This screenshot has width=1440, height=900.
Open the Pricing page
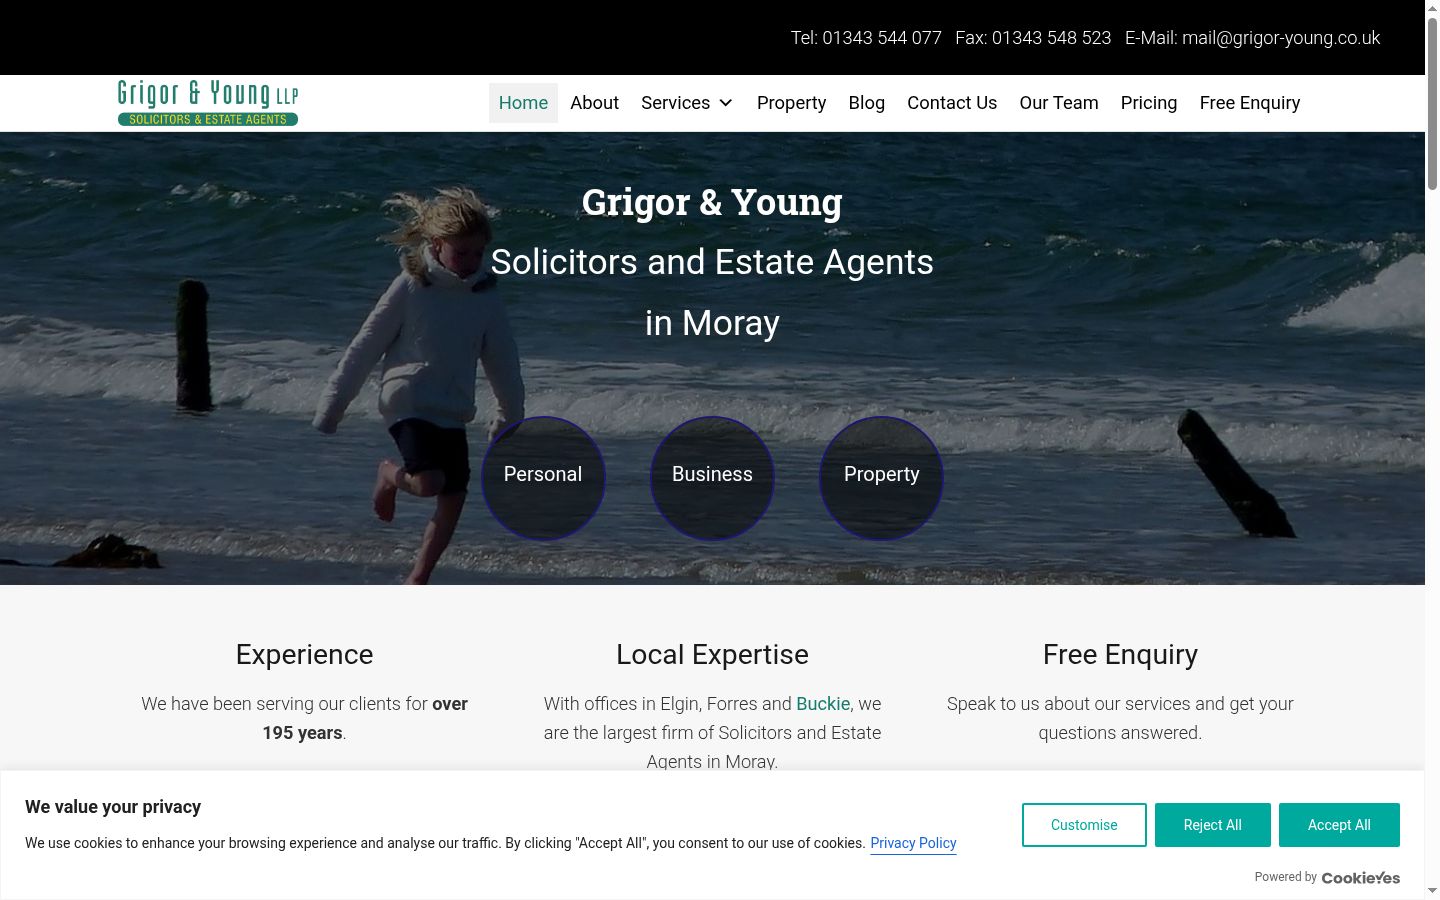coord(1149,103)
